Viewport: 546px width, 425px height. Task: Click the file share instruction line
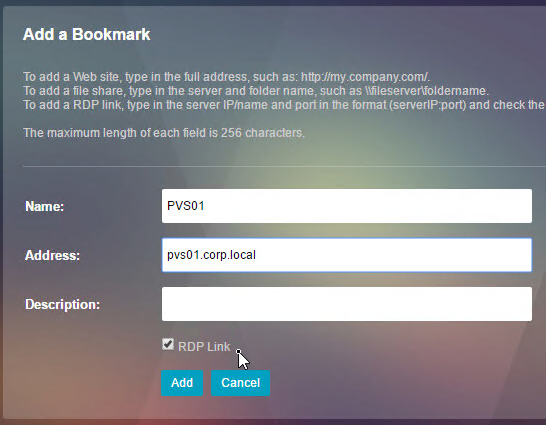256,91
